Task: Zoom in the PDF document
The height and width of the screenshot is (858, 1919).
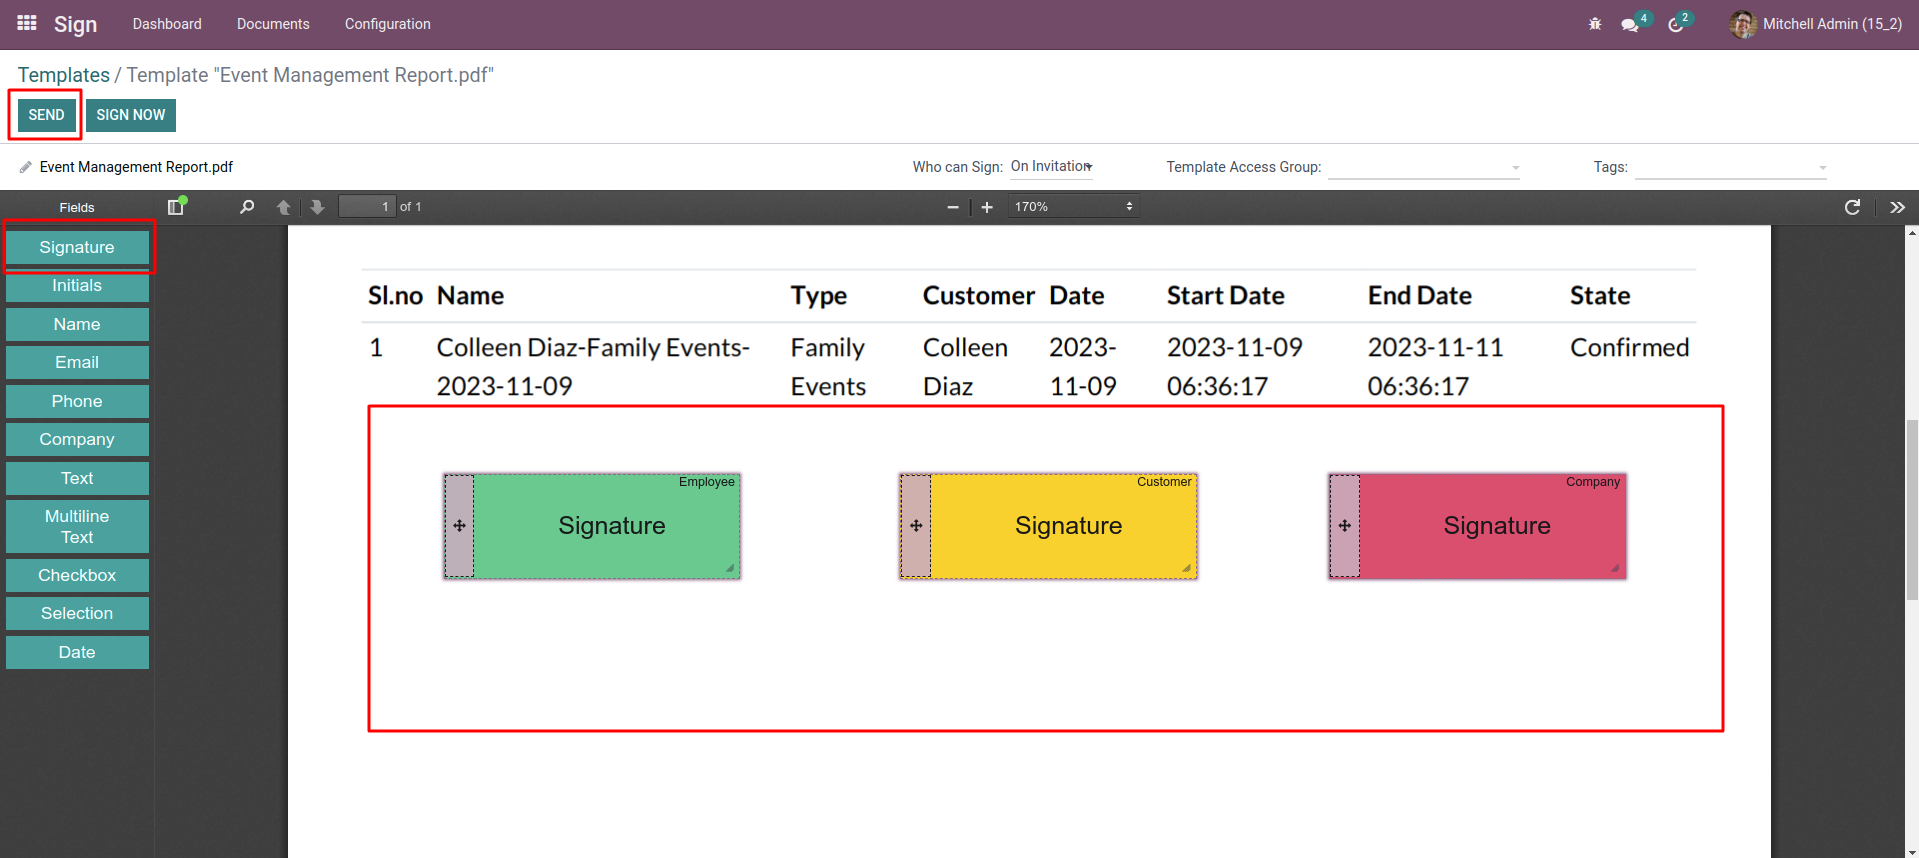Action: 987,207
